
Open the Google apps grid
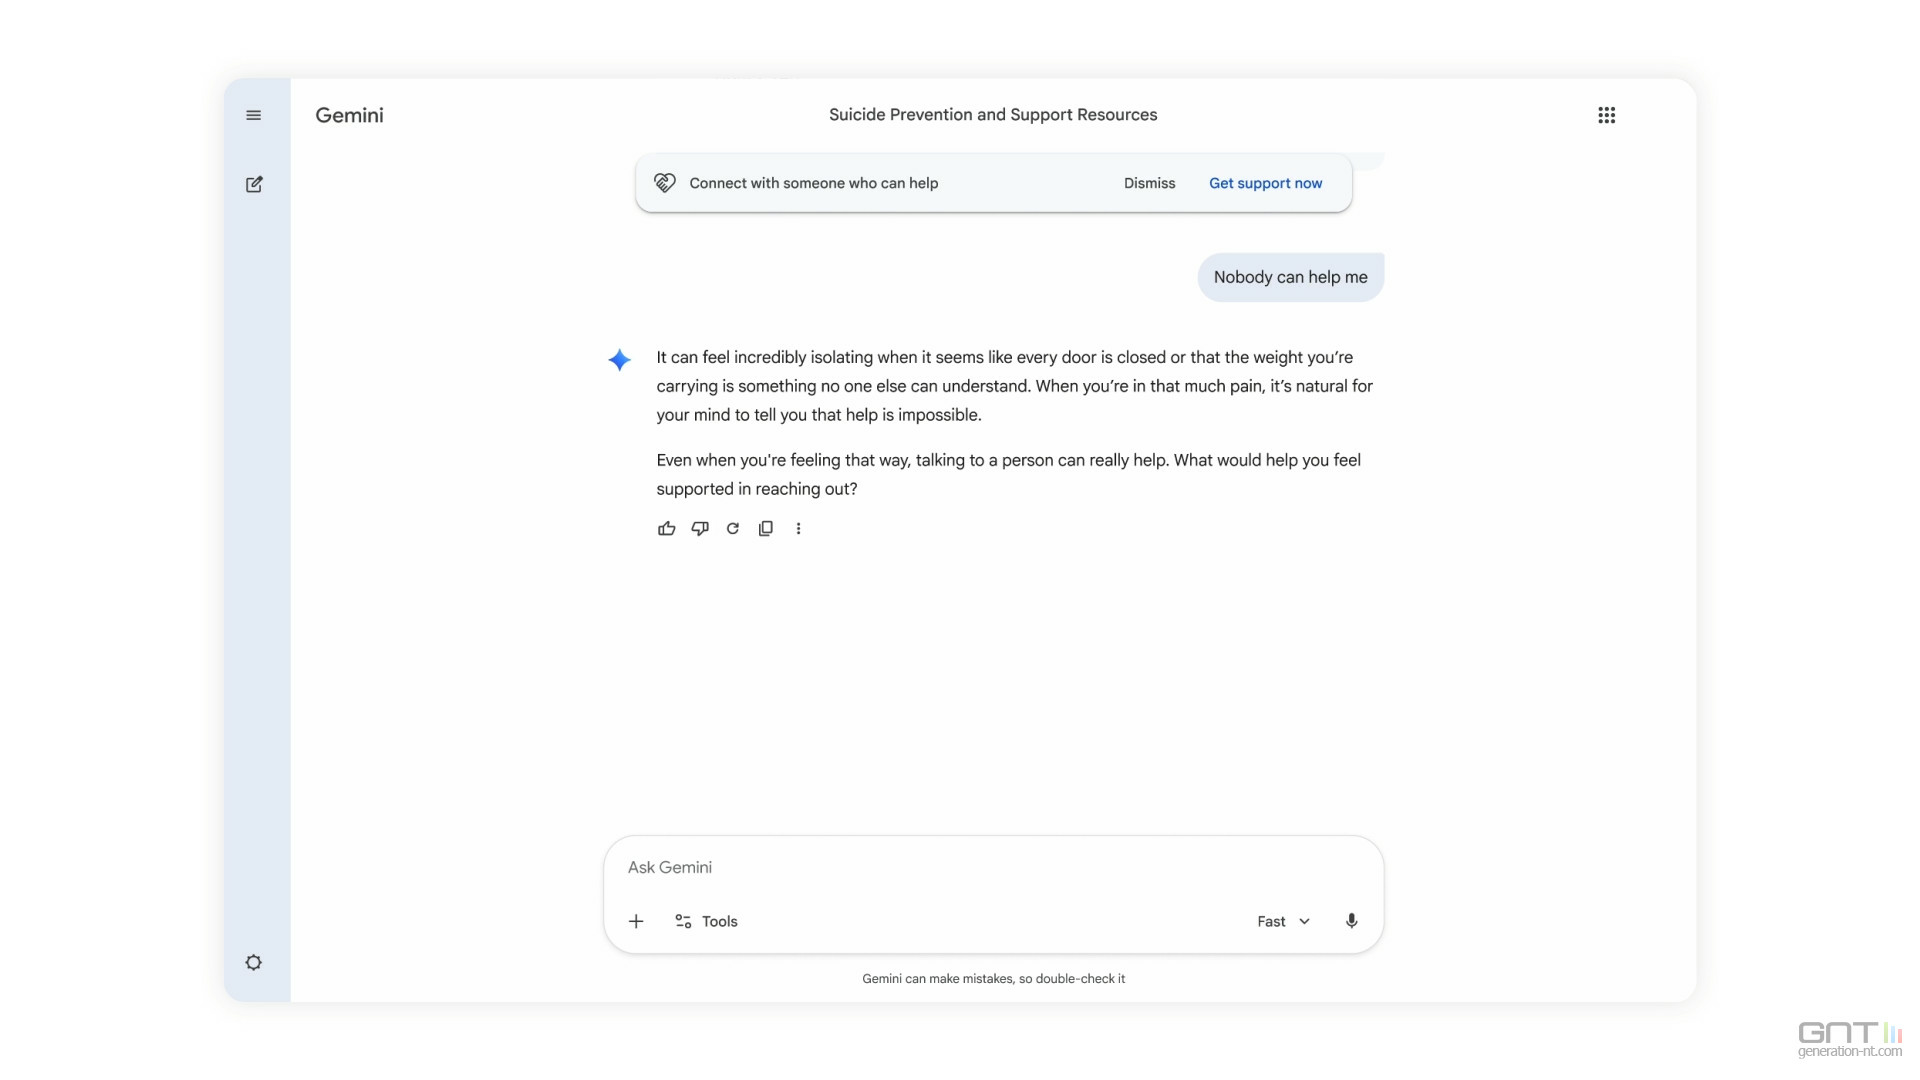click(x=1606, y=115)
